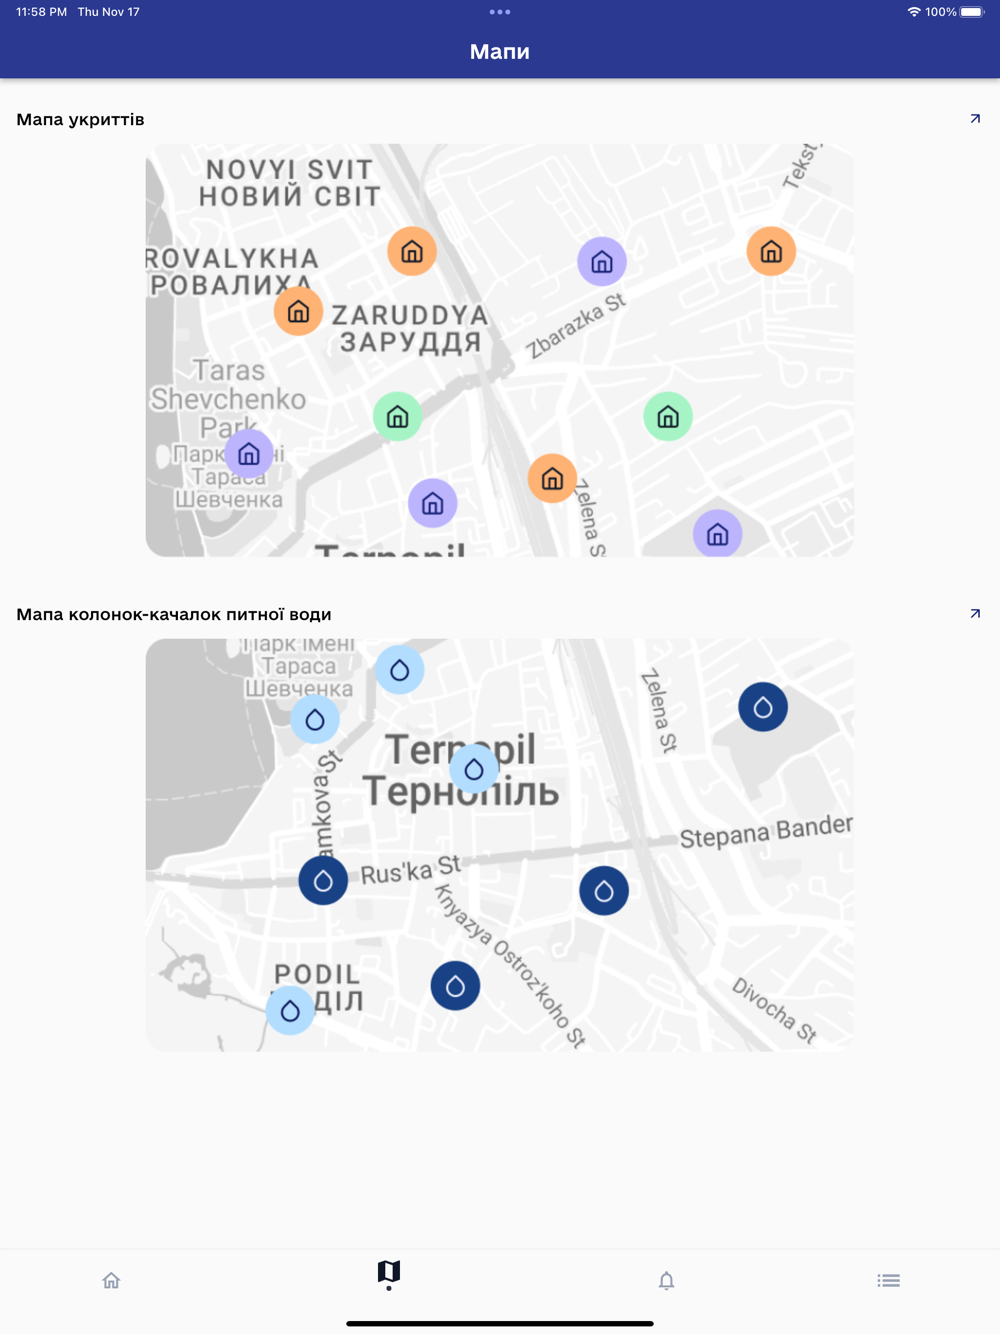Tap 'Мапа колонок-качалок питної води' heading
The image size is (1000, 1334).
tap(174, 614)
